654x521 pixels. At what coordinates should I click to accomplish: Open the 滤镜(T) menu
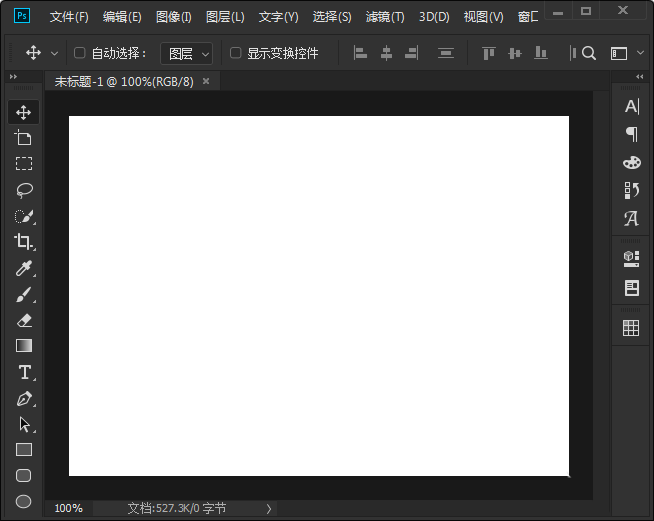pos(385,17)
